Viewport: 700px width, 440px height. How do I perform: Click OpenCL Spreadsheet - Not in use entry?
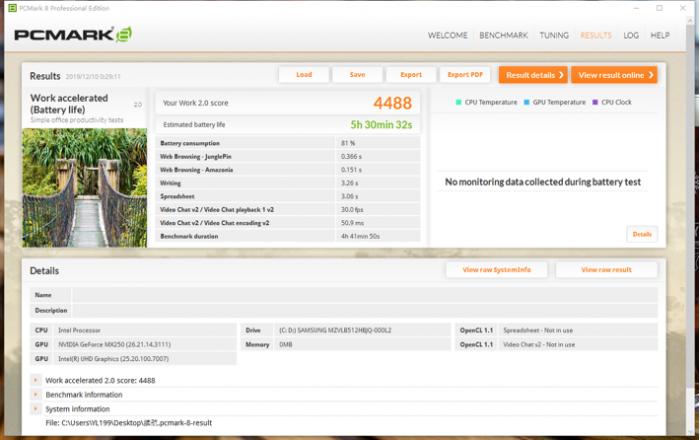538,330
